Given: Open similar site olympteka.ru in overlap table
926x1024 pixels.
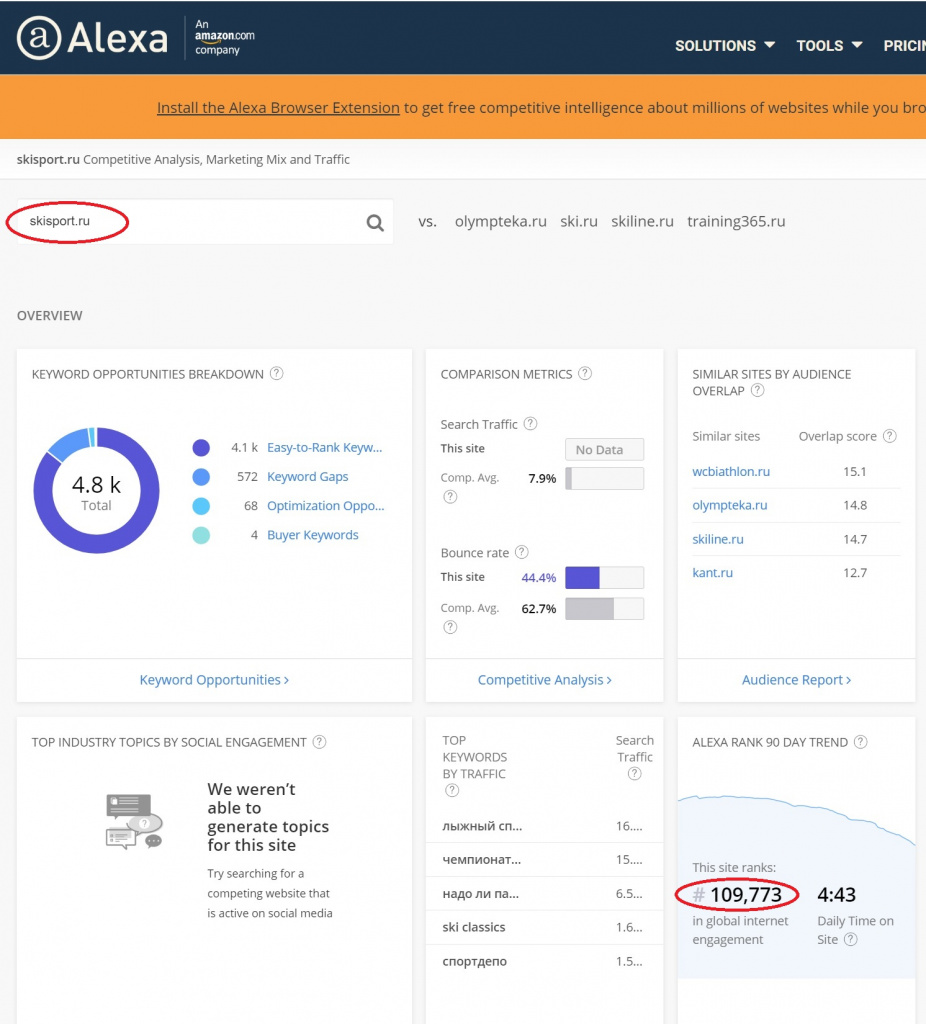Looking at the screenshot, I should (729, 505).
